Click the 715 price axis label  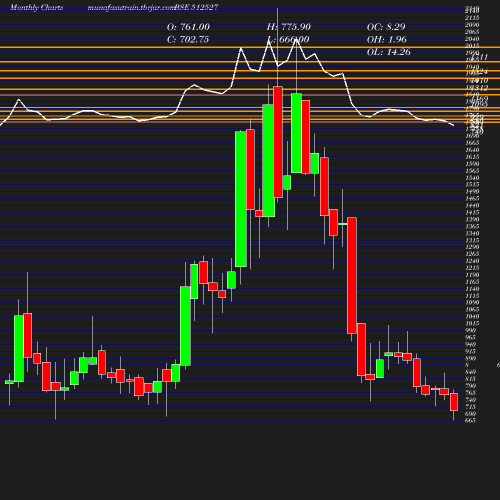pos(470,407)
